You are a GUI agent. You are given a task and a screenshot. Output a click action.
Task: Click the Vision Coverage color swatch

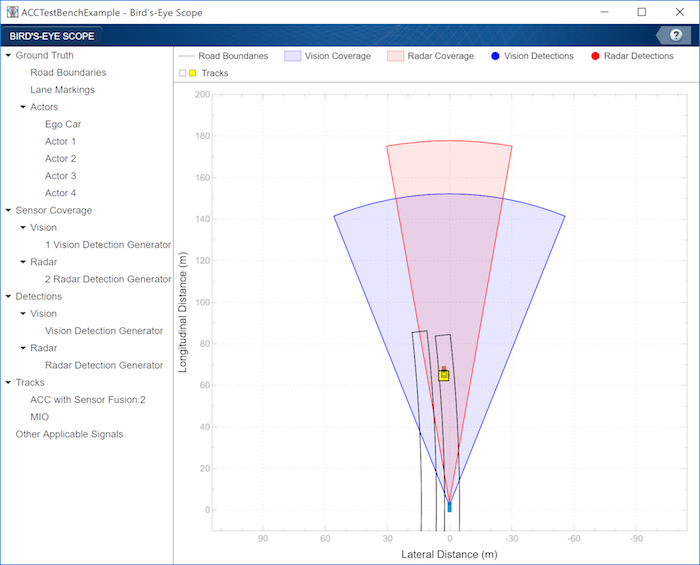pyautogui.click(x=292, y=56)
